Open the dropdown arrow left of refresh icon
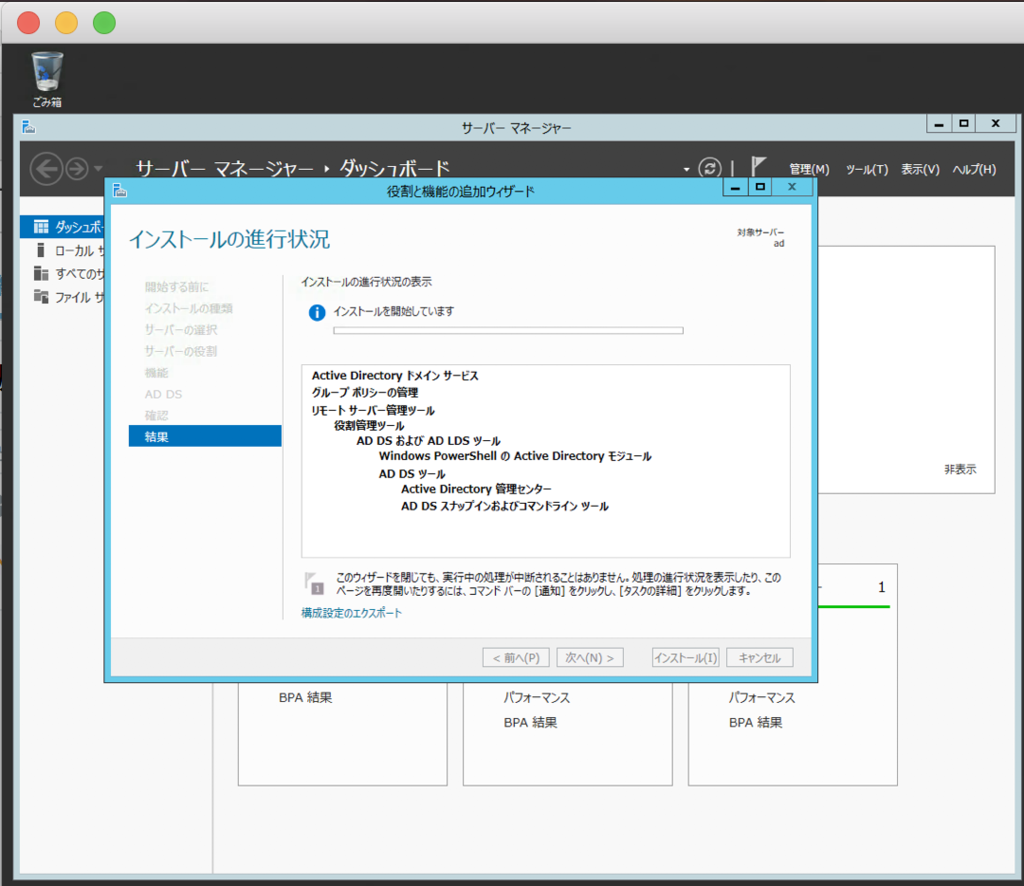This screenshot has height=886, width=1024. click(x=686, y=170)
